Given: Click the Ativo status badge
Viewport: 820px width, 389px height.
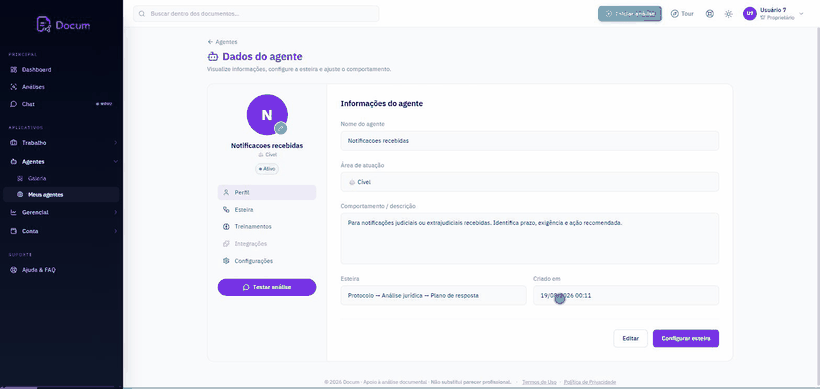Looking at the screenshot, I should tap(267, 169).
